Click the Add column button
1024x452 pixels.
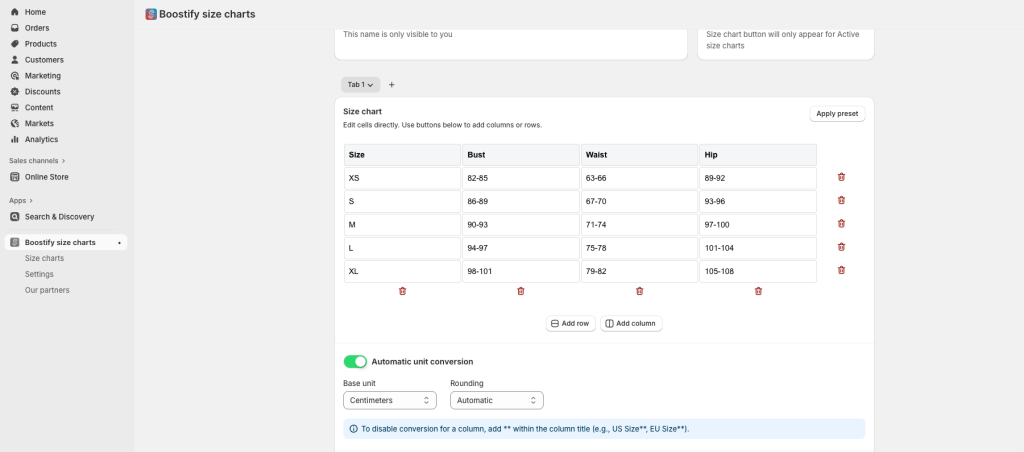pyautogui.click(x=631, y=323)
